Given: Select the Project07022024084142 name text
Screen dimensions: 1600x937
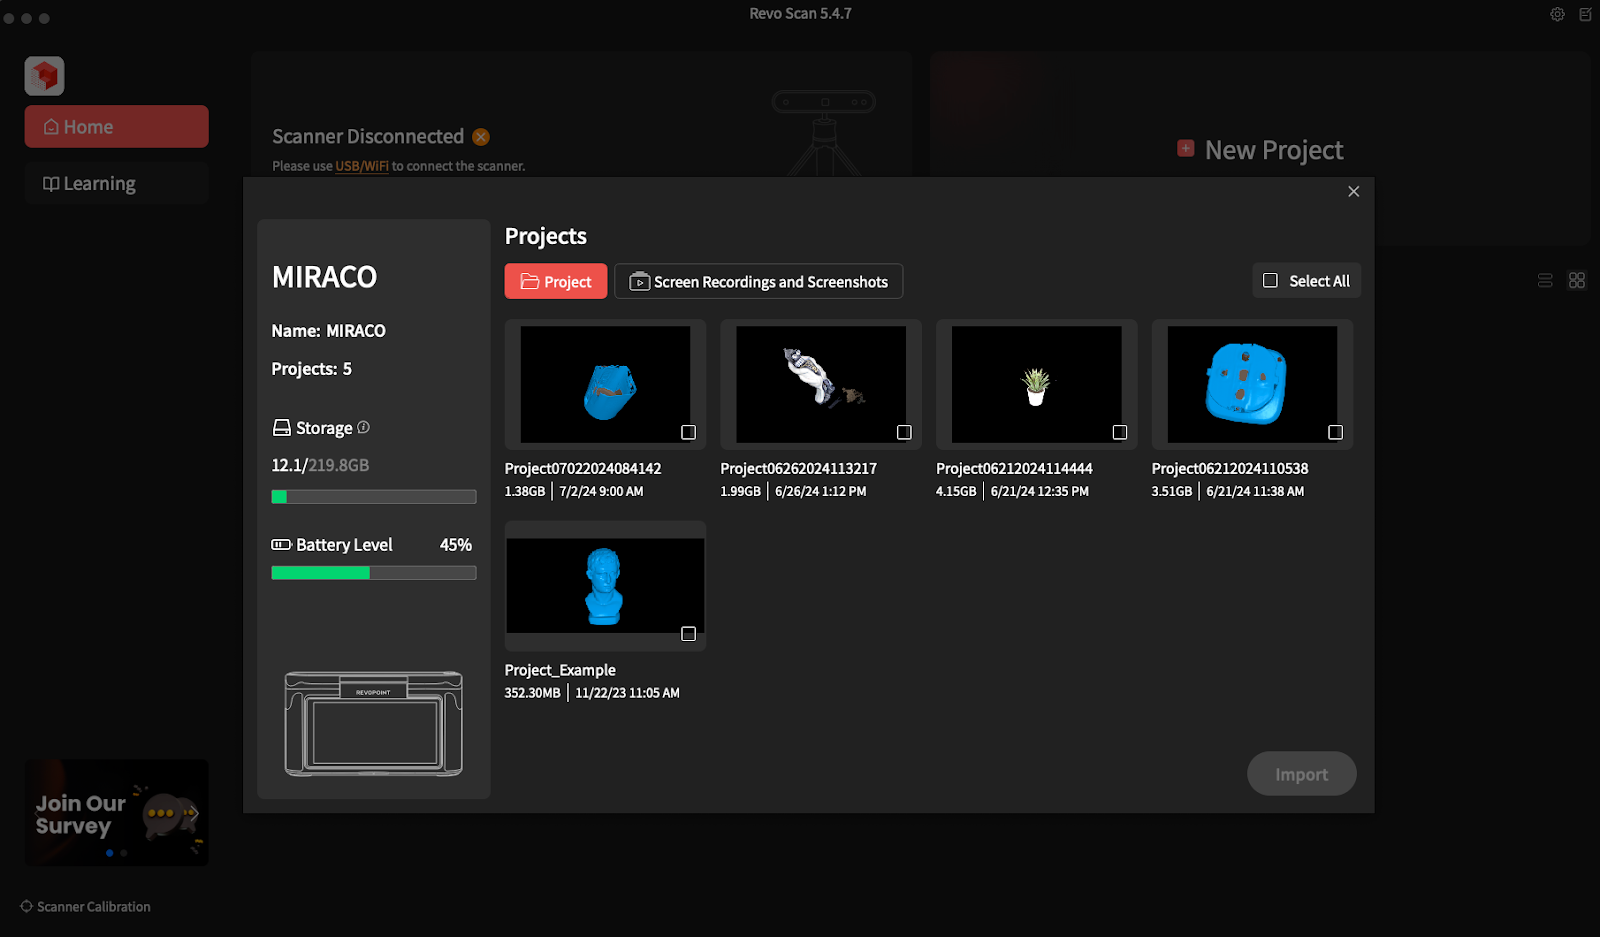Looking at the screenshot, I should point(583,469).
